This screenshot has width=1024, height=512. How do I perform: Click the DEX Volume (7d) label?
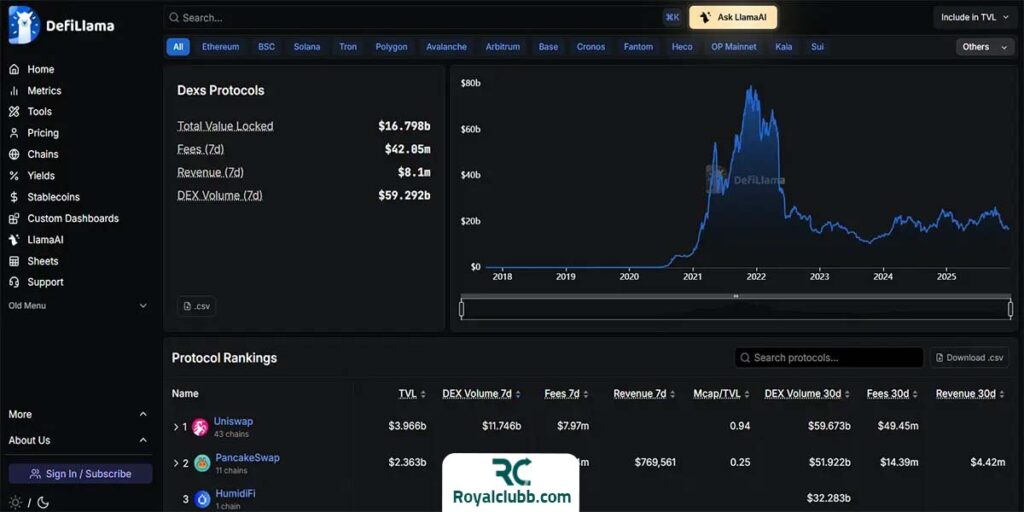point(219,195)
